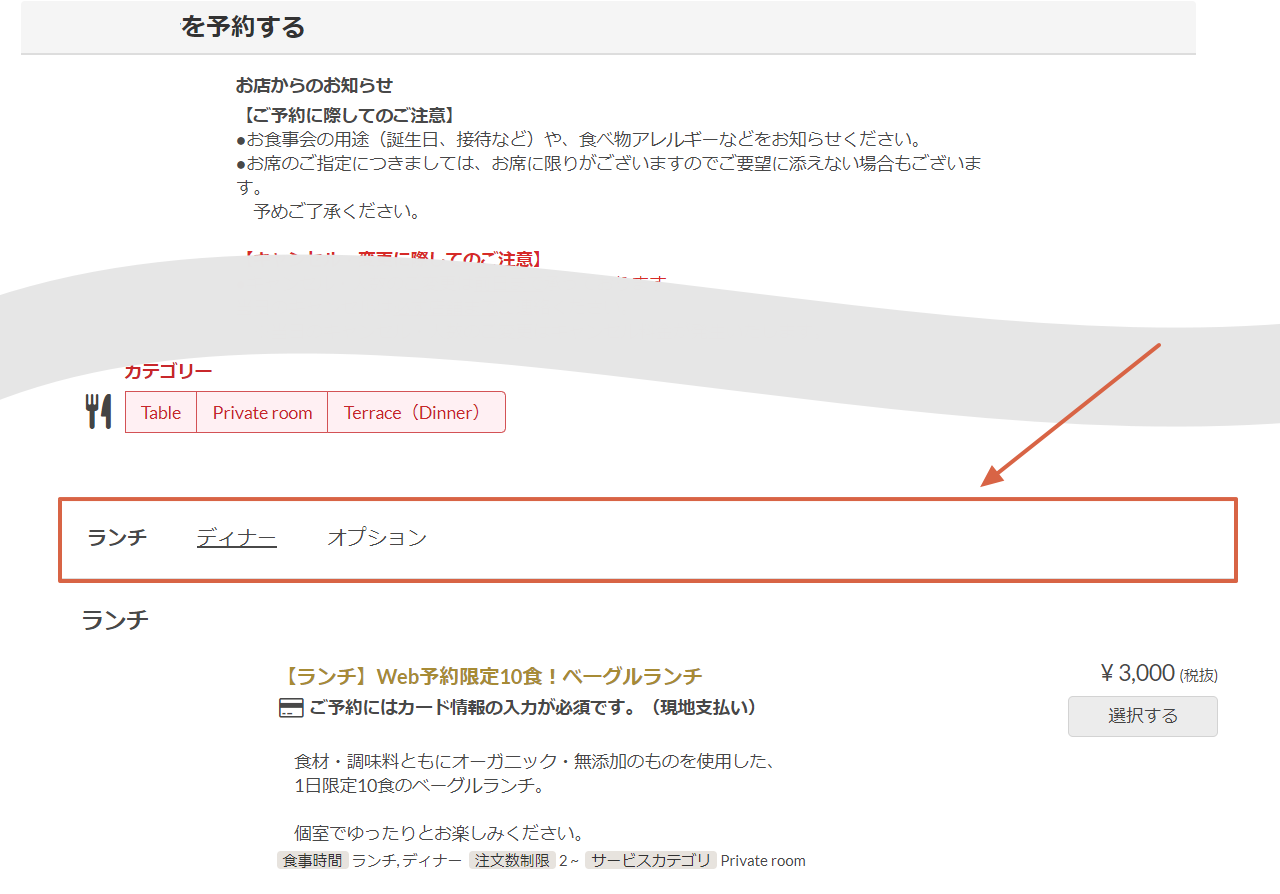Click the お店からのお知らせ heading
The width and height of the screenshot is (1280, 894).
[x=314, y=85]
